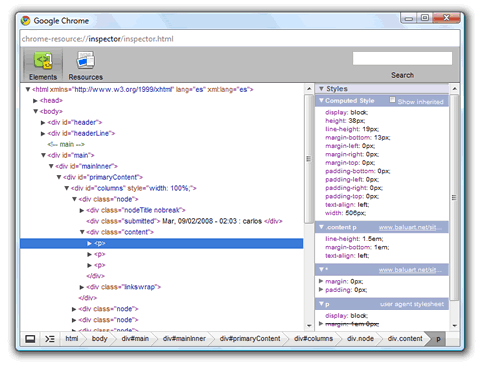Open the Elements panel icon
The width and height of the screenshot is (480, 365).
pyautogui.click(x=43, y=61)
